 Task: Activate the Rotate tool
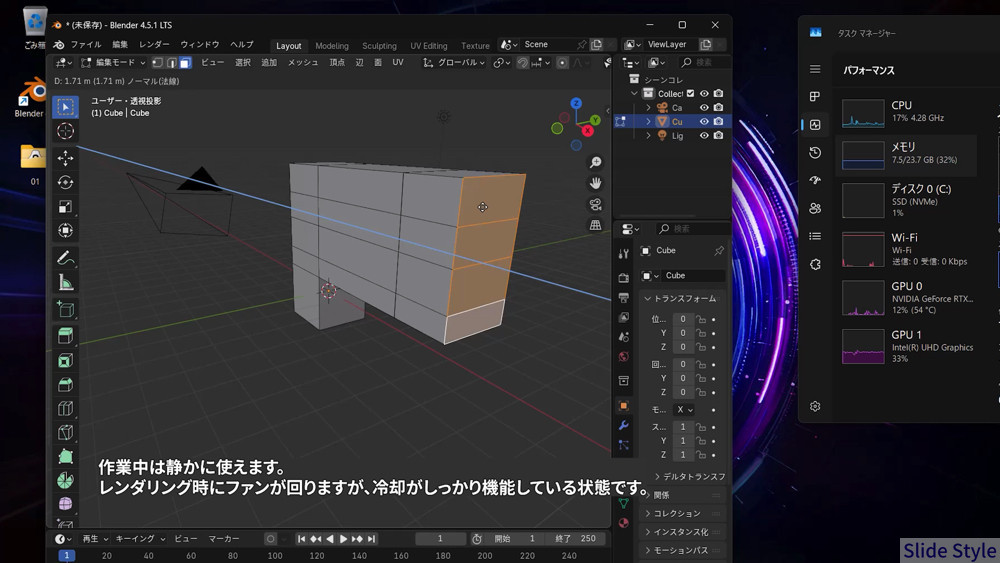click(65, 182)
